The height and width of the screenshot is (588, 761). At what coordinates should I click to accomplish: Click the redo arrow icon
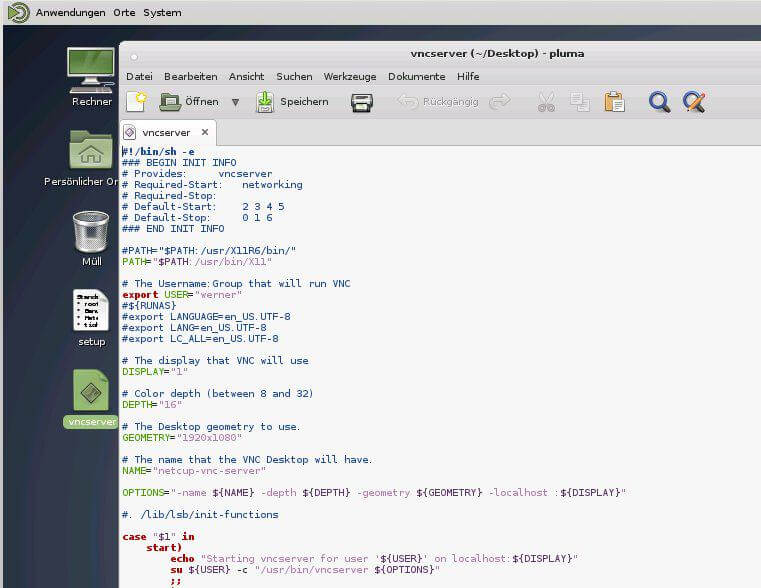click(500, 102)
